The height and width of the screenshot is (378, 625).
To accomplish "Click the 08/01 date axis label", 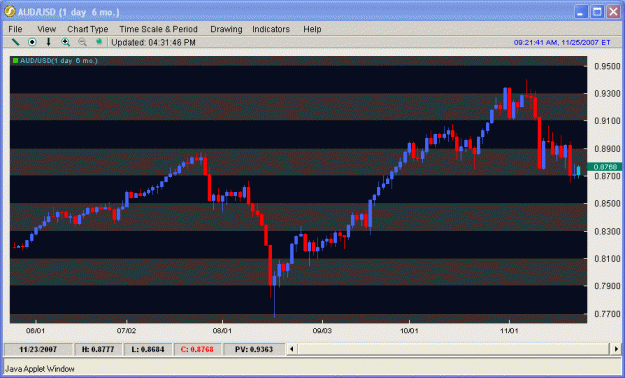I will point(222,331).
